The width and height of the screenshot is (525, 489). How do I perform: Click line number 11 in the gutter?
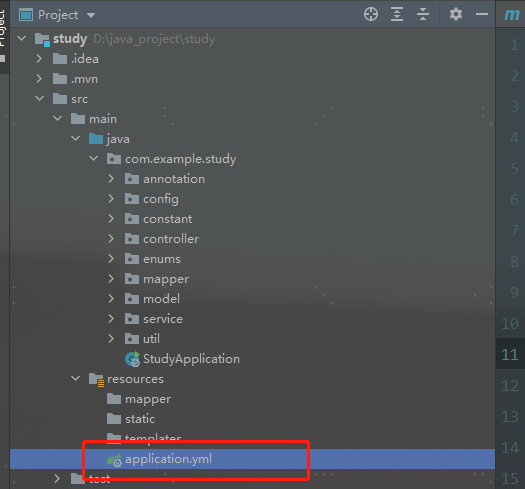(x=510, y=355)
